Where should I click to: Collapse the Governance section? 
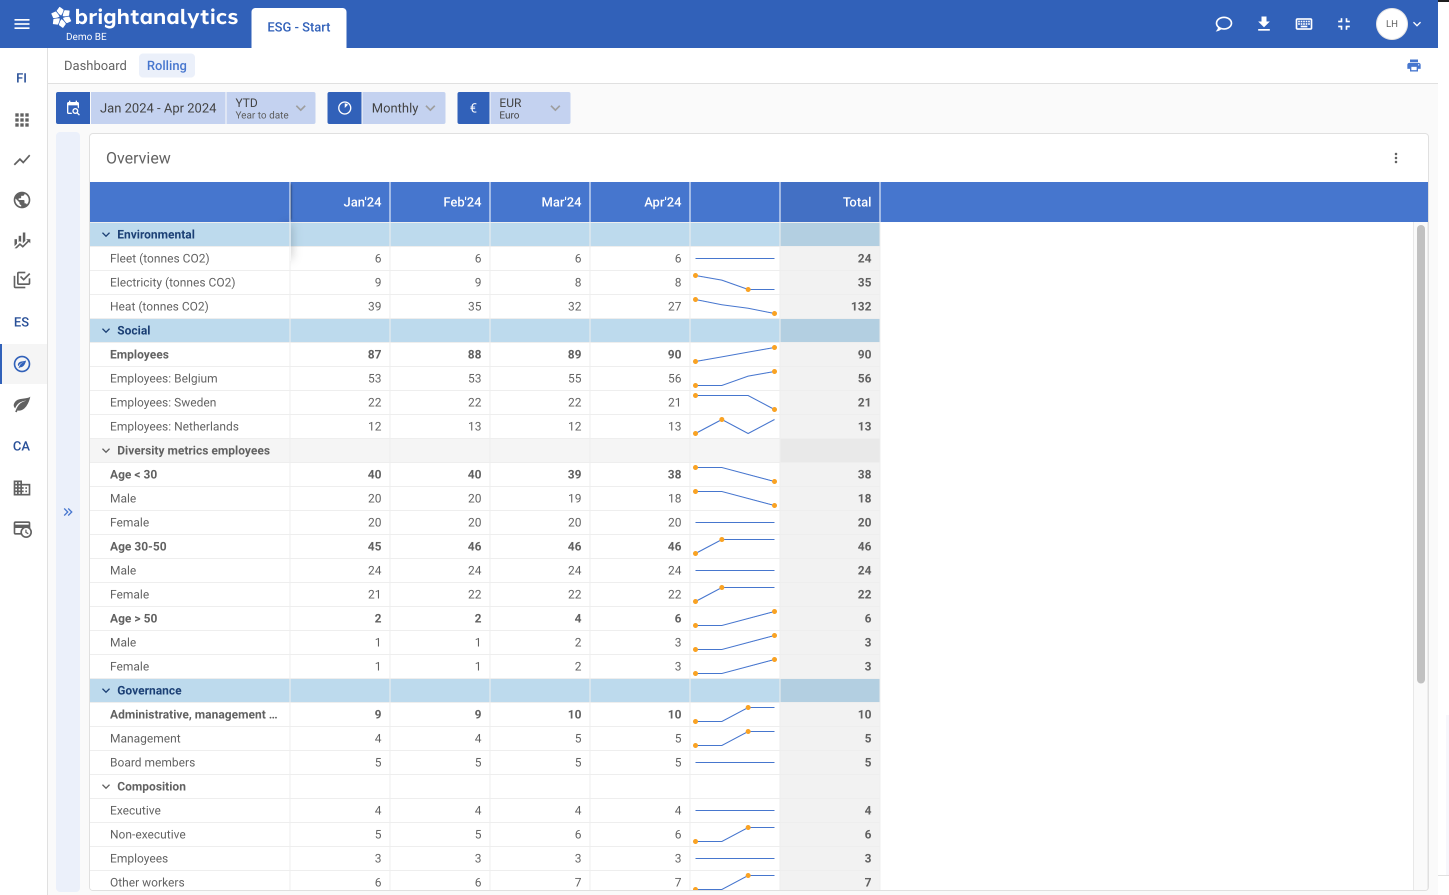point(105,690)
